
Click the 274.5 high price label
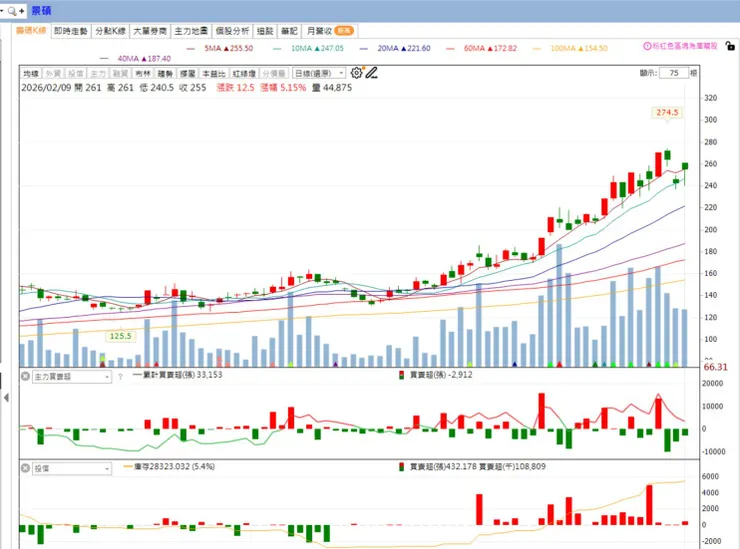tap(667, 112)
